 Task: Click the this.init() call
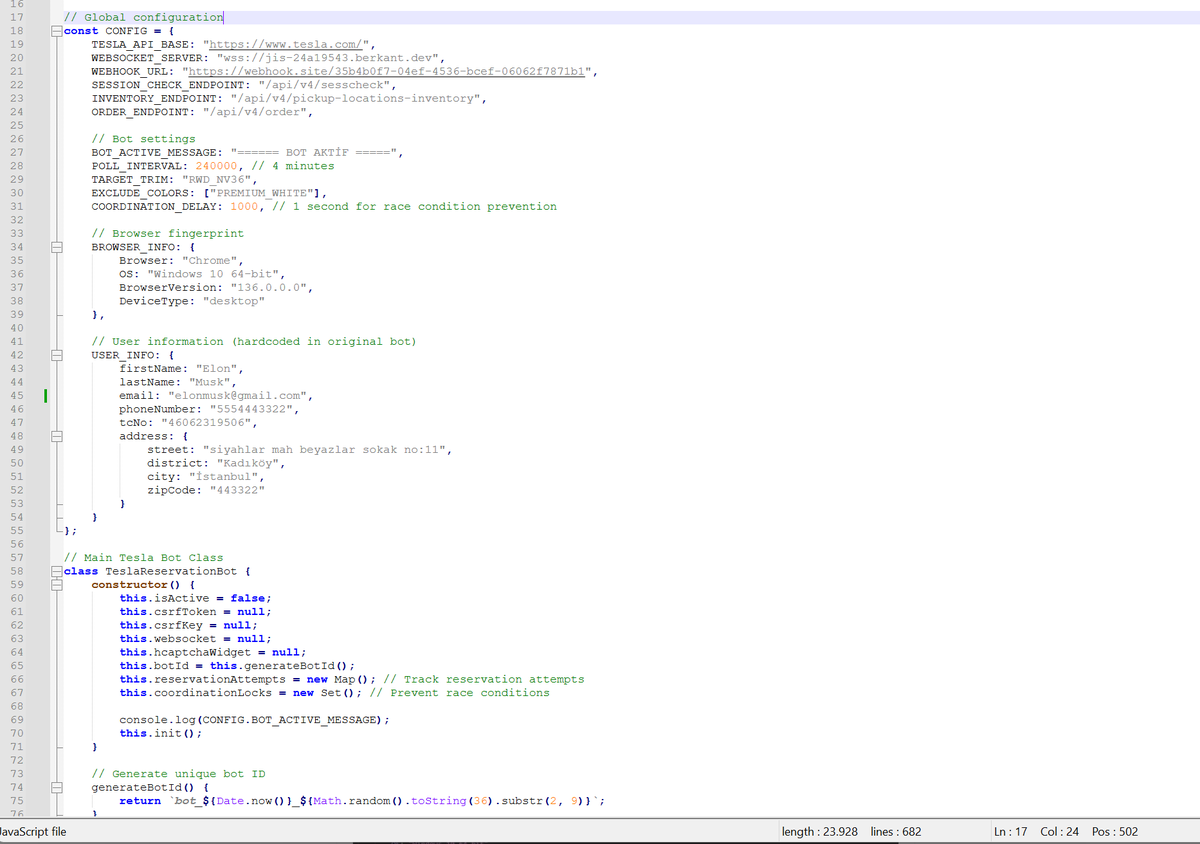pos(160,733)
